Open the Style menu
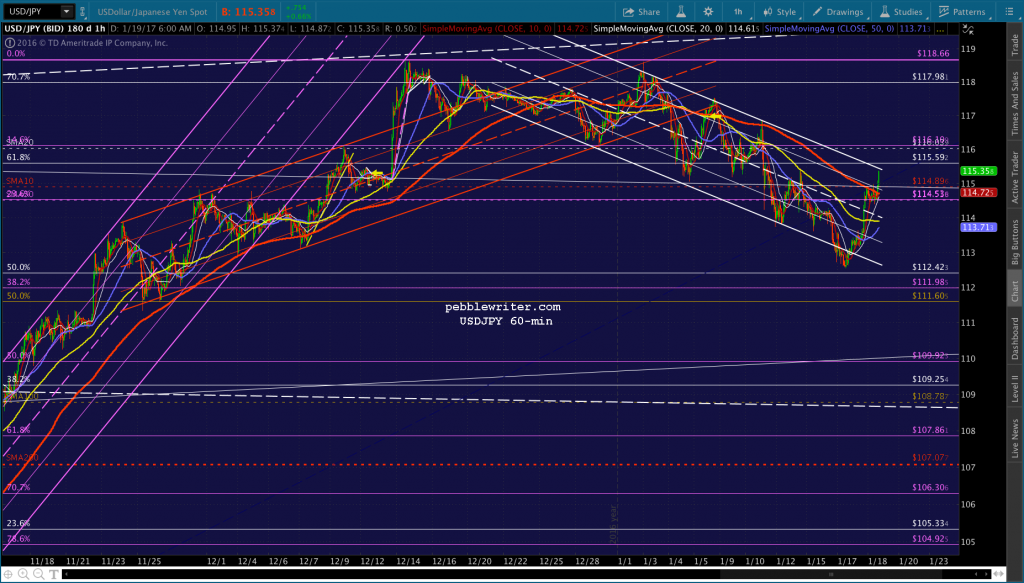Viewport: 1024px width, 583px height. (780, 12)
